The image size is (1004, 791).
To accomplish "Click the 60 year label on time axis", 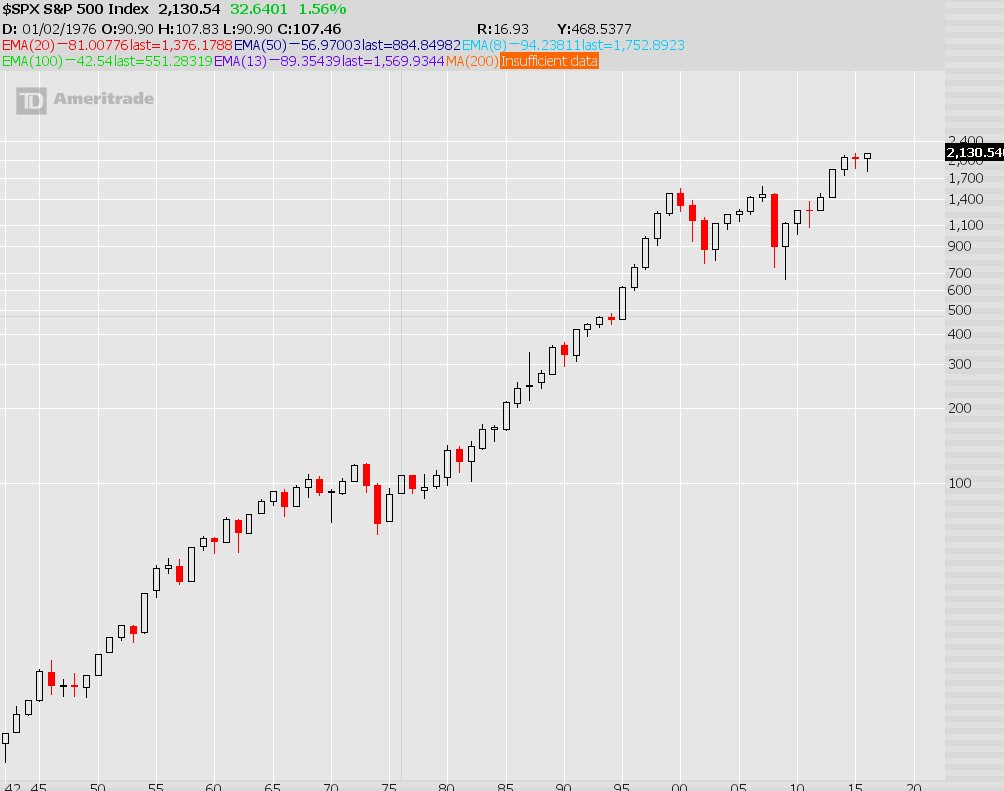I will [213, 787].
